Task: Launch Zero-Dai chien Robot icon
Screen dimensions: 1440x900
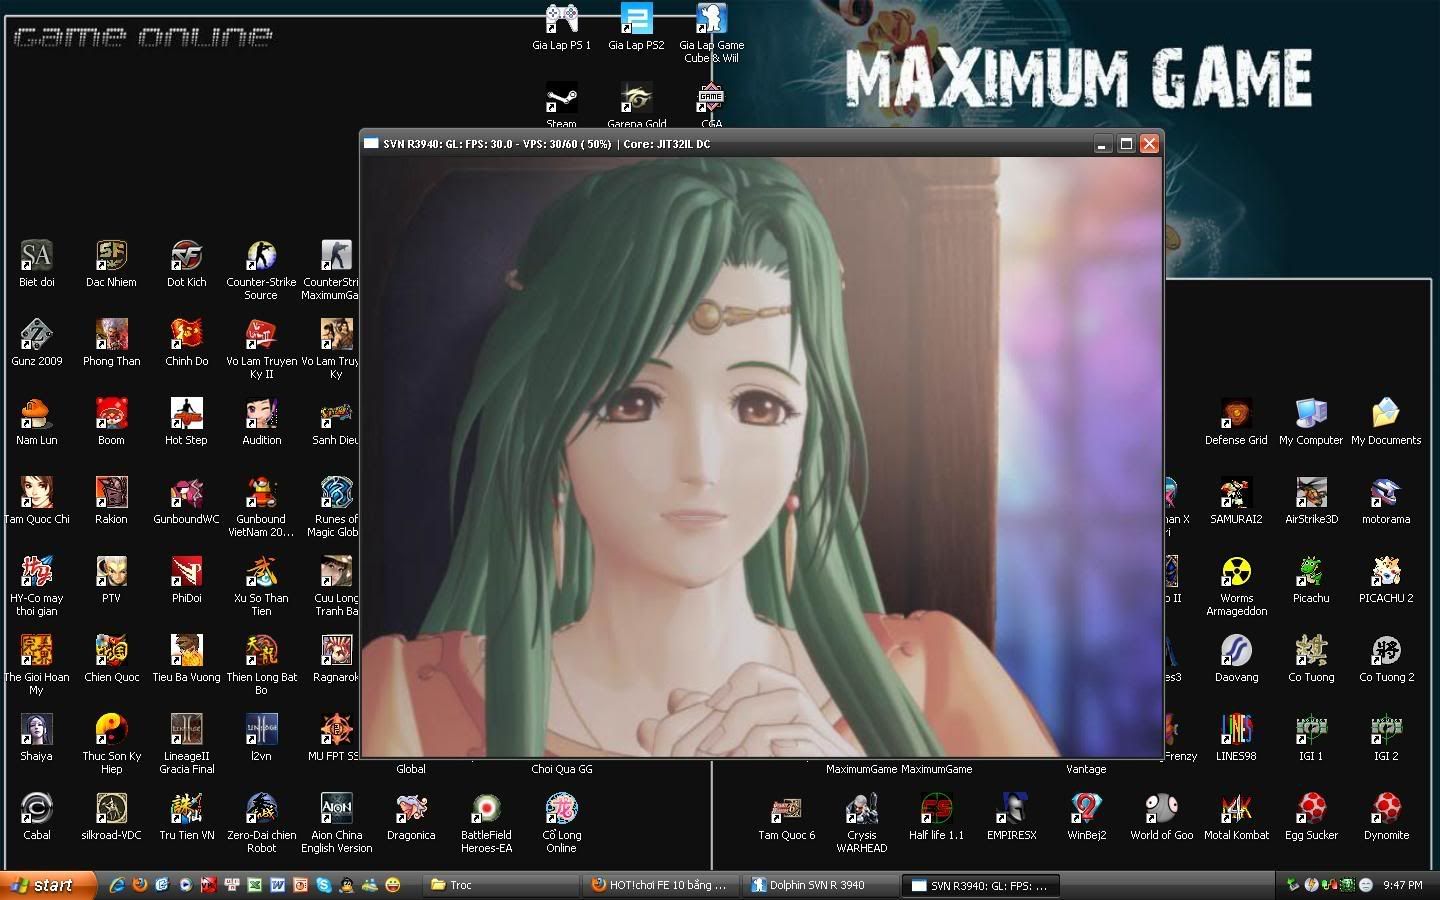Action: pyautogui.click(x=261, y=809)
